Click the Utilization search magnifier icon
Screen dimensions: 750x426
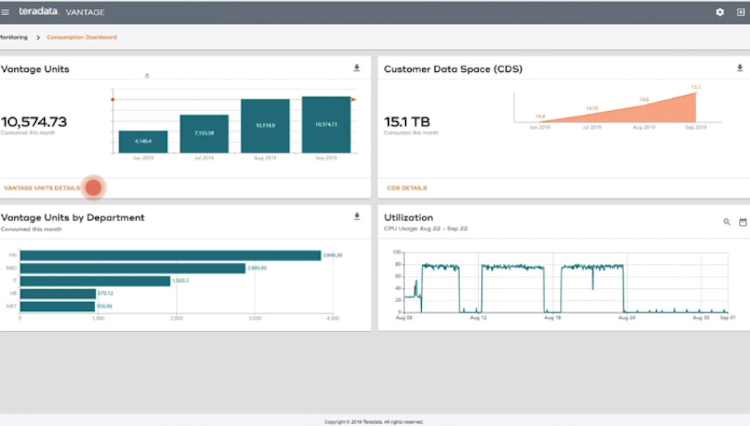727,222
